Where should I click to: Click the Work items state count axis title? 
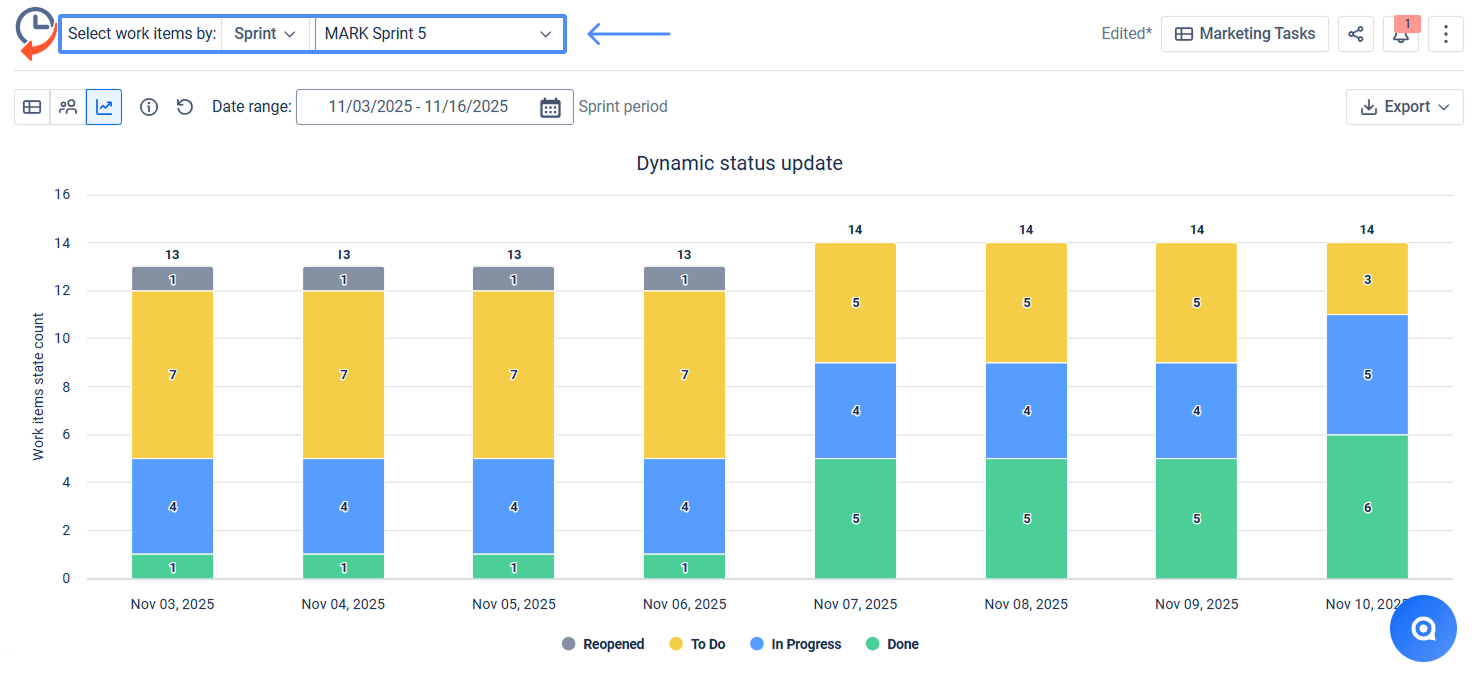39,386
